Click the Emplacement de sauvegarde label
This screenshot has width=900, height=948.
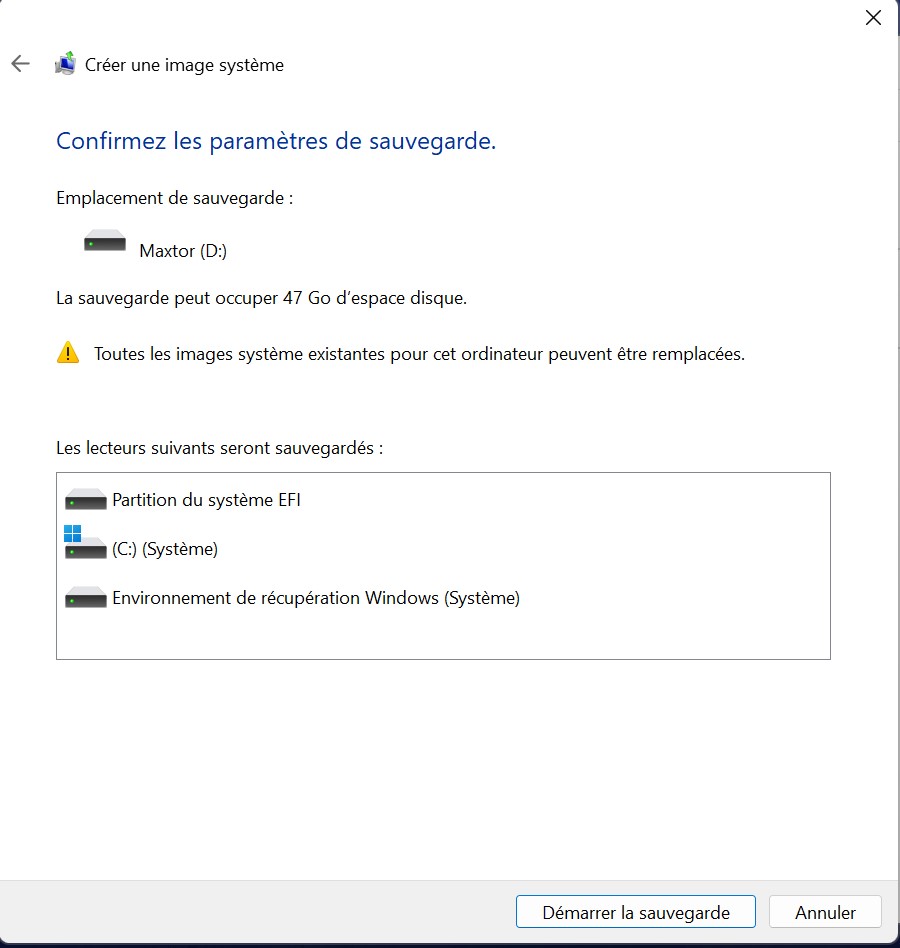pyautogui.click(x=174, y=198)
